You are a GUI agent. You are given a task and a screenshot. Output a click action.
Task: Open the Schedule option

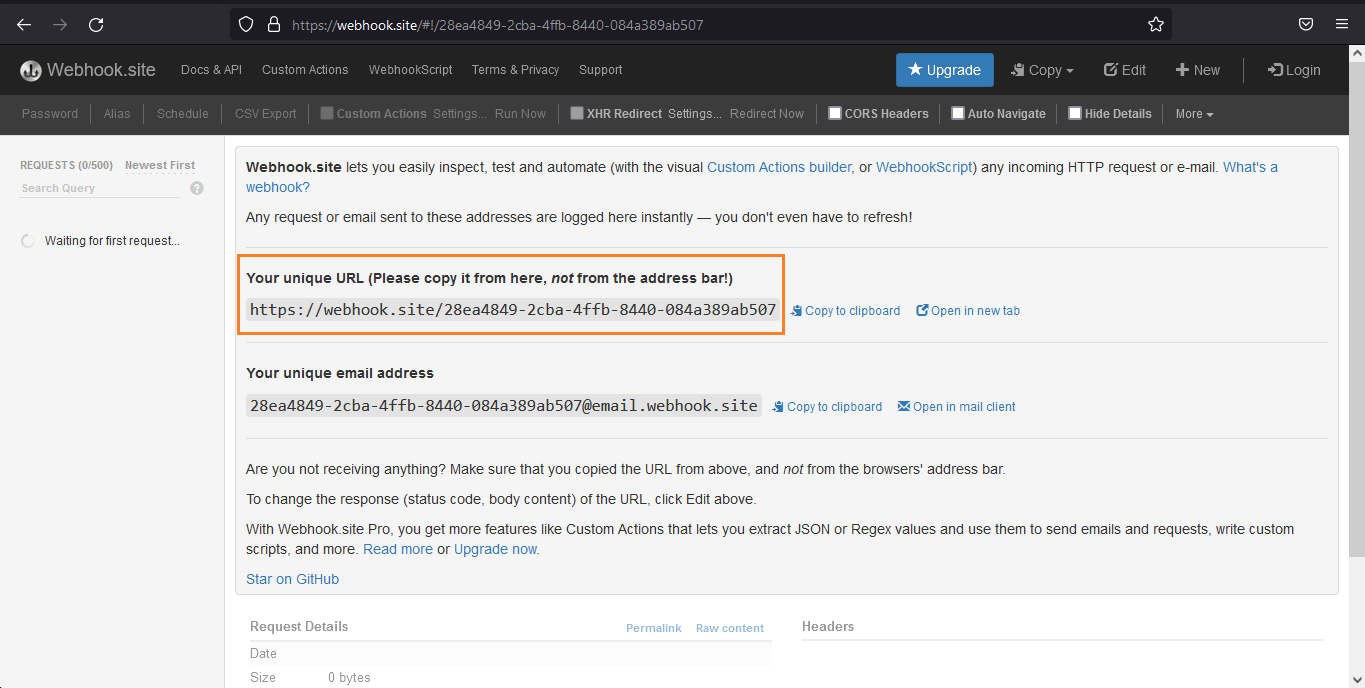pyautogui.click(x=183, y=114)
